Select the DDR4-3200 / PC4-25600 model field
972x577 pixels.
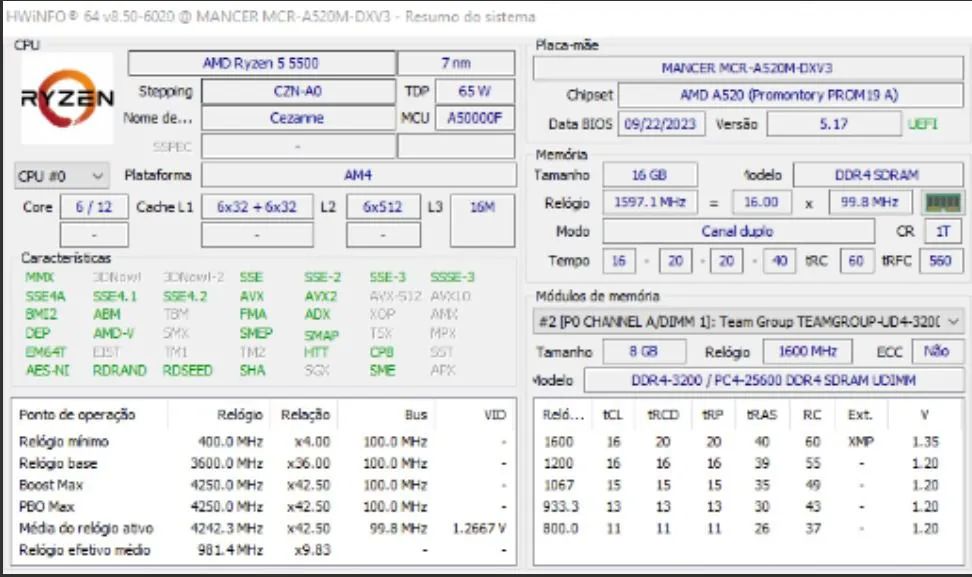point(773,380)
